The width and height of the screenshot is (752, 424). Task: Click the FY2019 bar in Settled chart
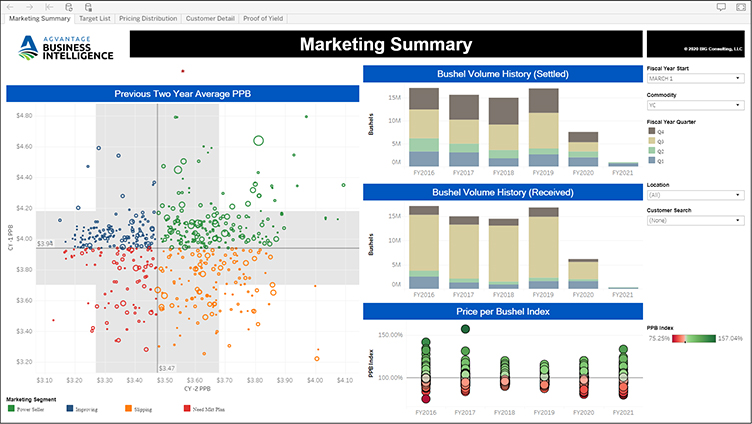[x=543, y=126]
